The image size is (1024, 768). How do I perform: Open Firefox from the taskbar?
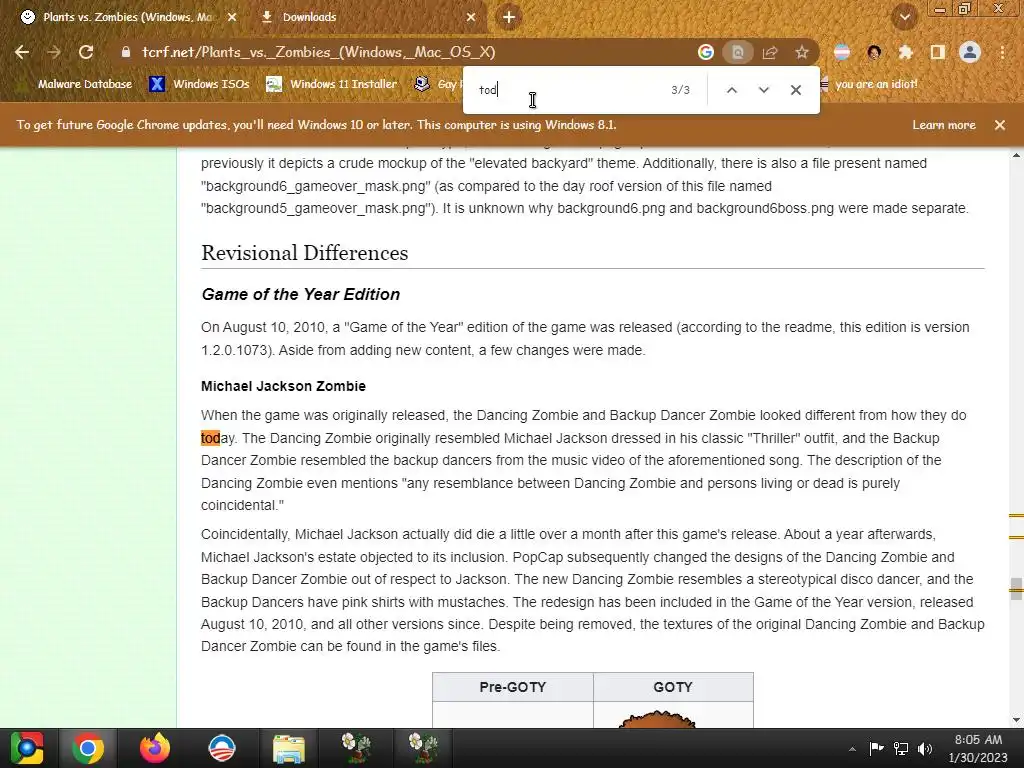155,748
